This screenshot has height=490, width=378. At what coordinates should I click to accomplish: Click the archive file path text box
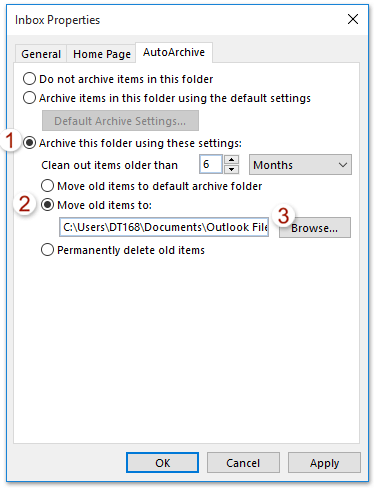(x=164, y=227)
